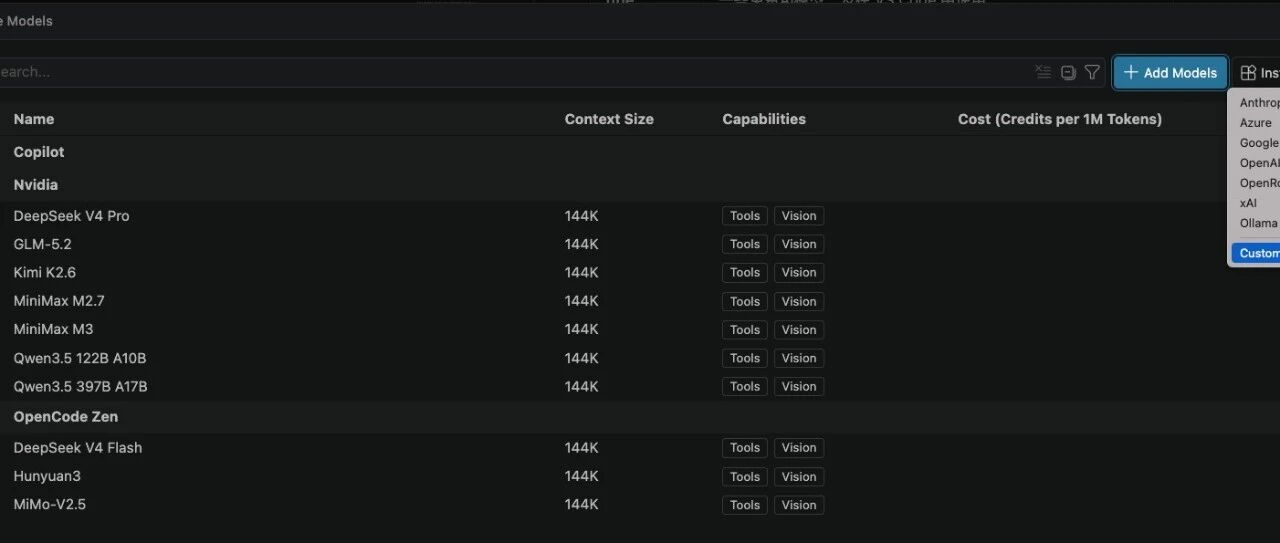Click the Tools badge for DeepSeek V4 Pro

click(745, 216)
